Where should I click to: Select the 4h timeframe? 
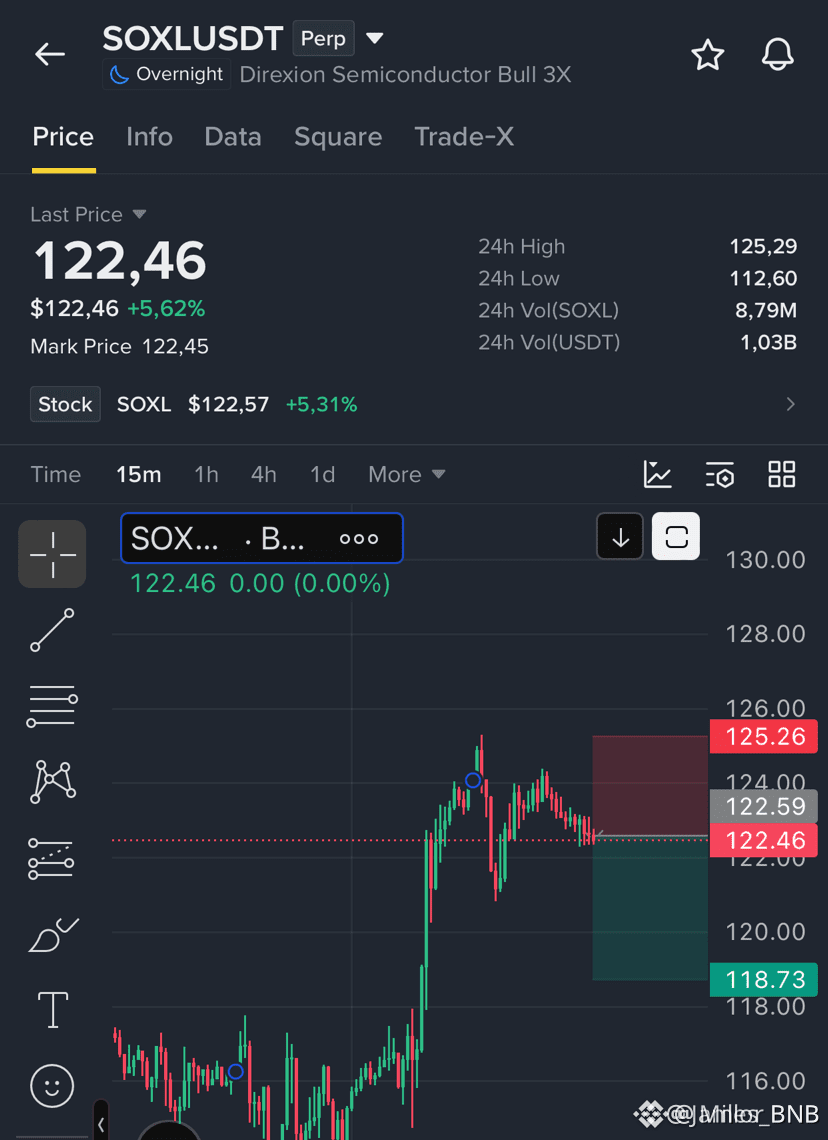264,475
